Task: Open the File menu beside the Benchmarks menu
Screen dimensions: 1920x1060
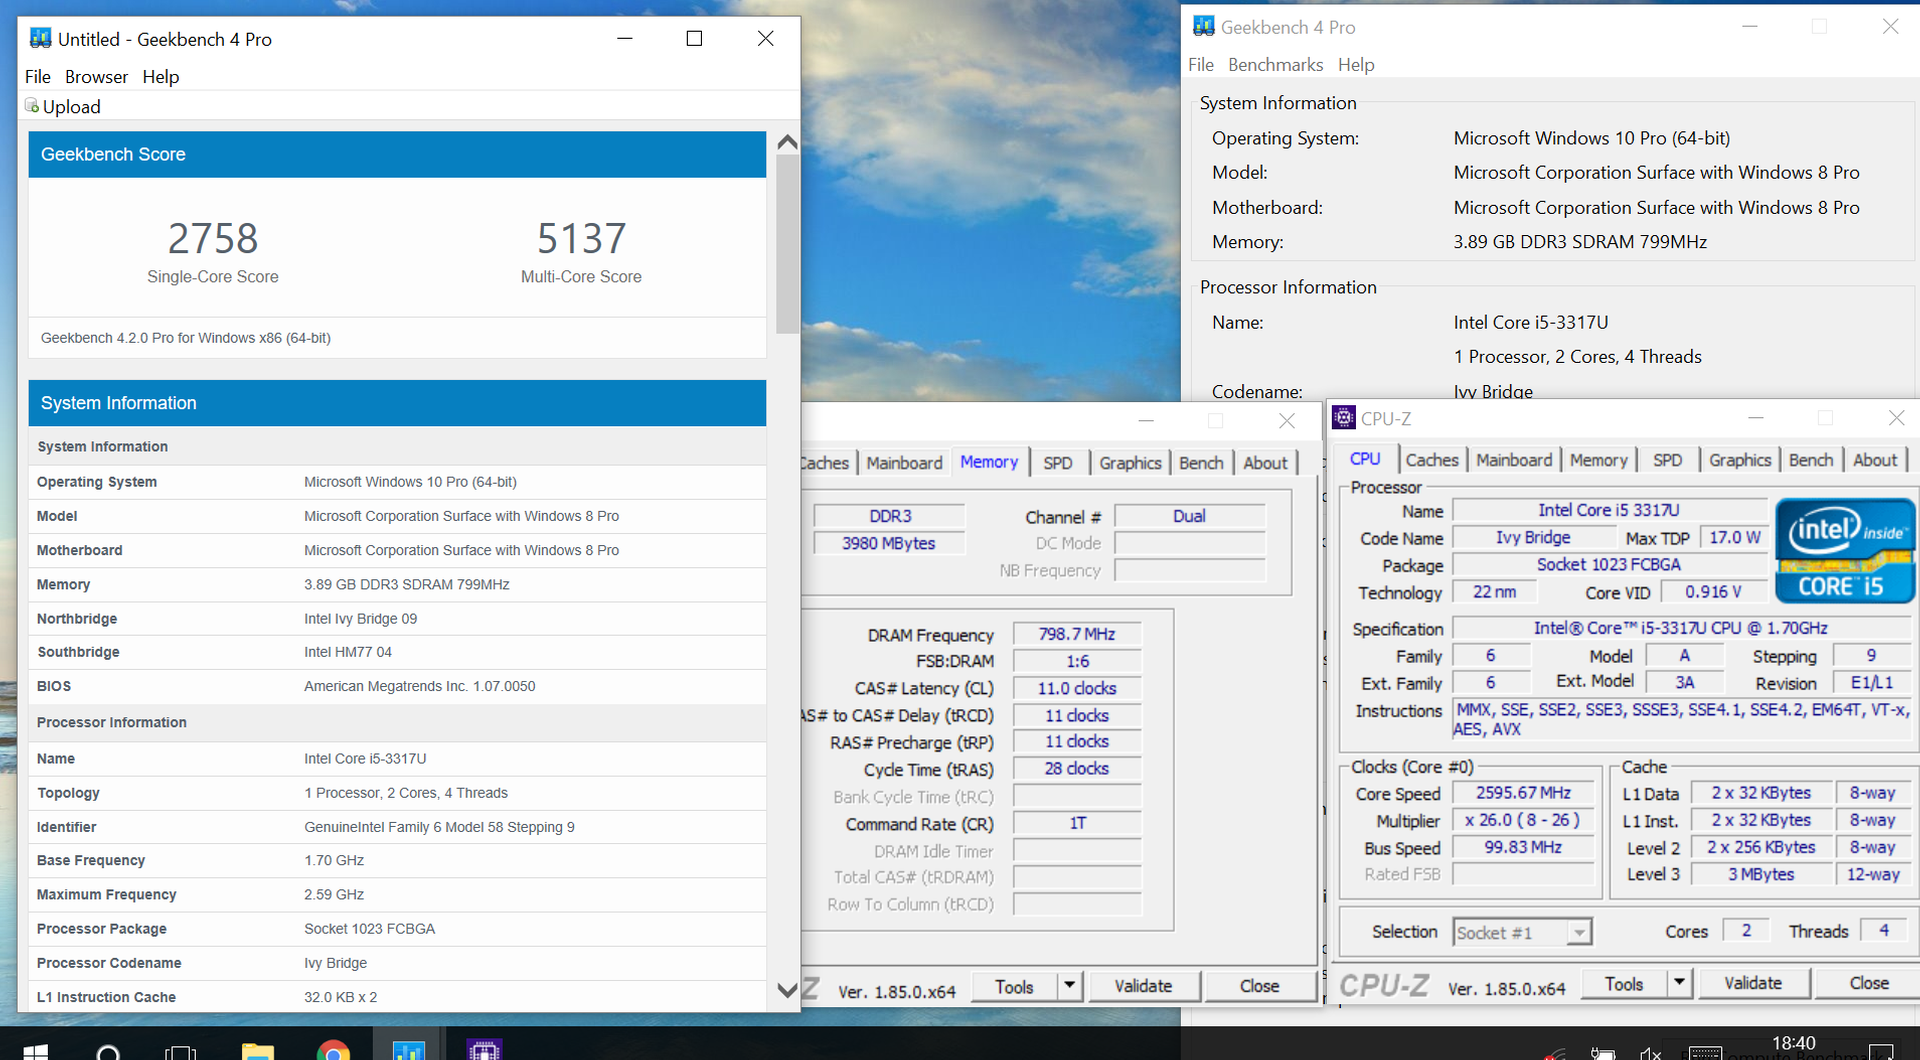Action: coord(1201,65)
